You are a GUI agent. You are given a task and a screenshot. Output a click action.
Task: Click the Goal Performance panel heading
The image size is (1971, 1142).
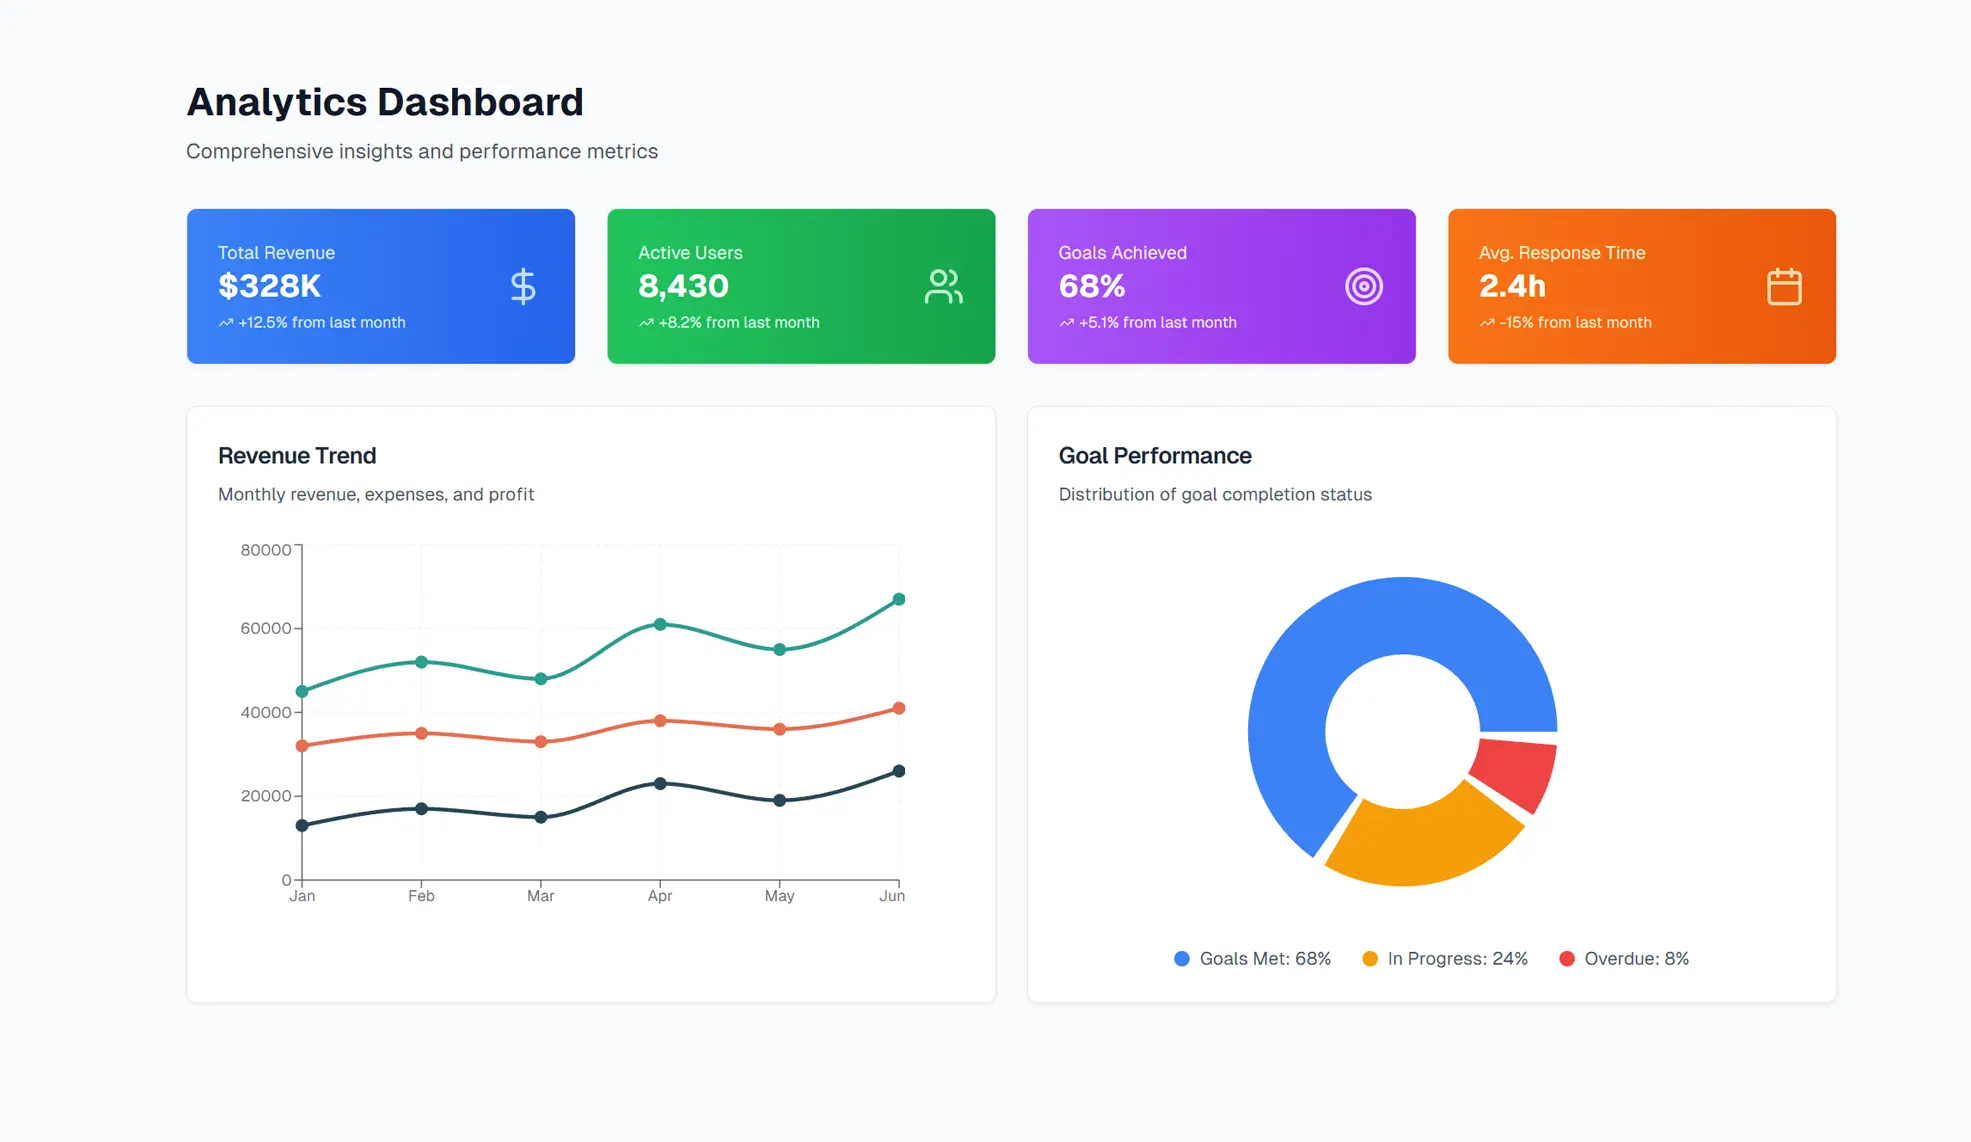click(1155, 455)
